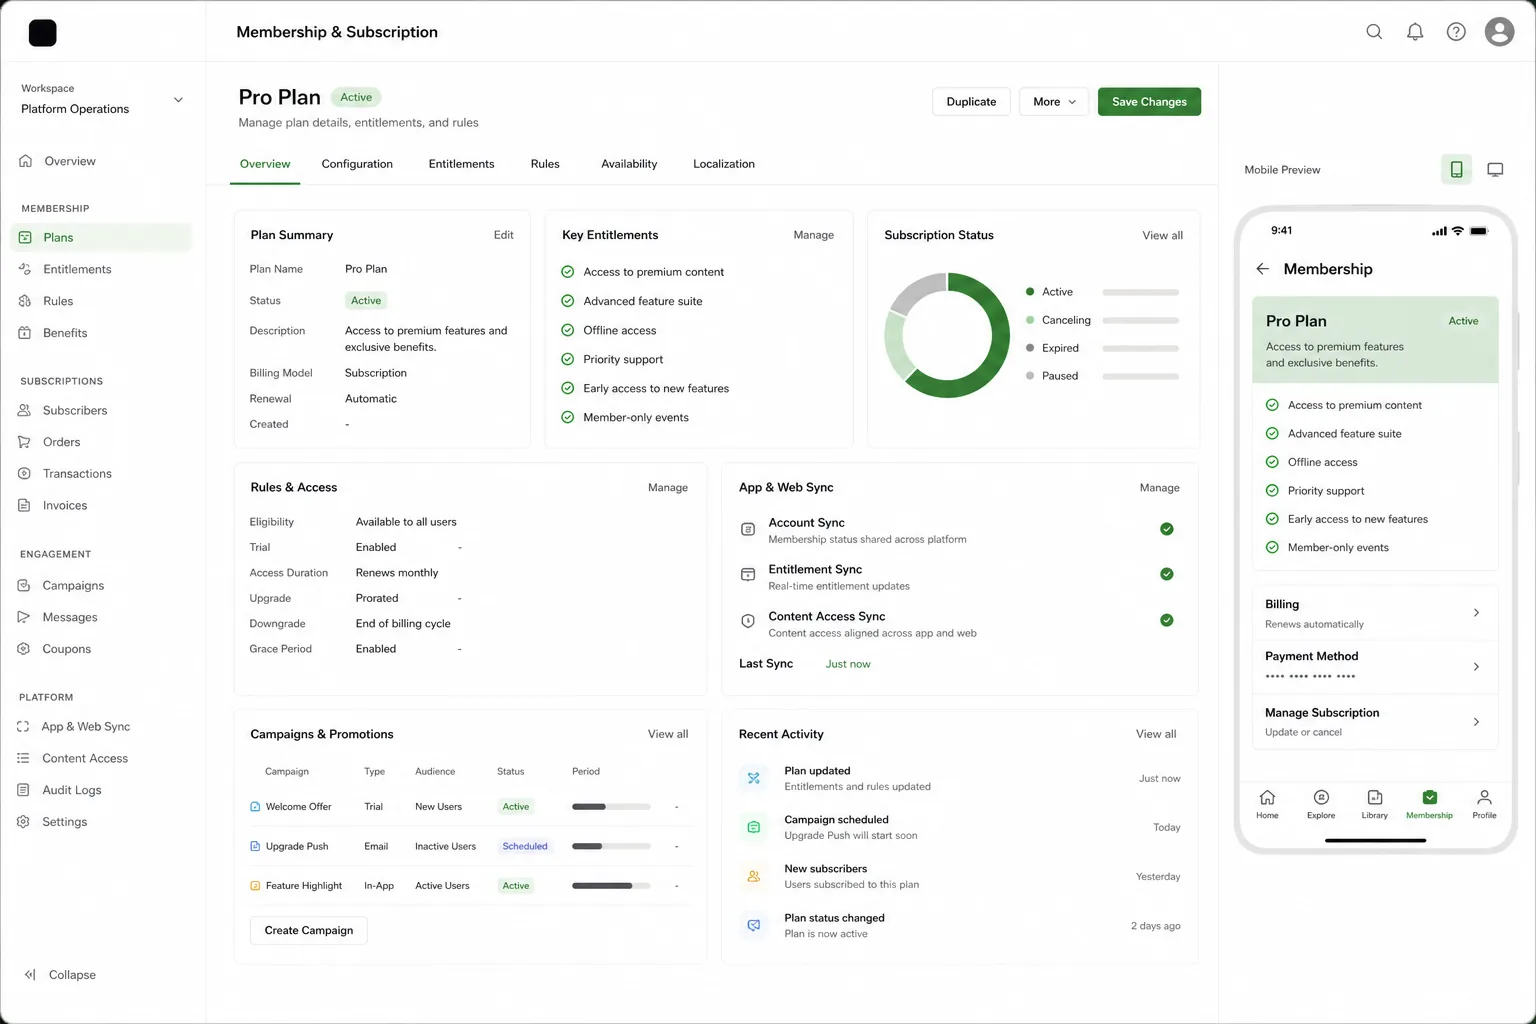Viewport: 1536px width, 1024px height.
Task: Open the help question mark icon
Action: click(x=1456, y=32)
